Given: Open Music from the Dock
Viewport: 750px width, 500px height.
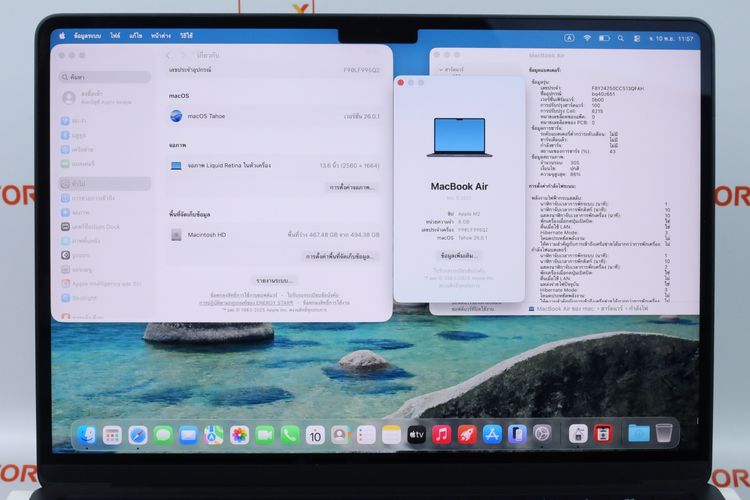Looking at the screenshot, I should click(x=441, y=435).
